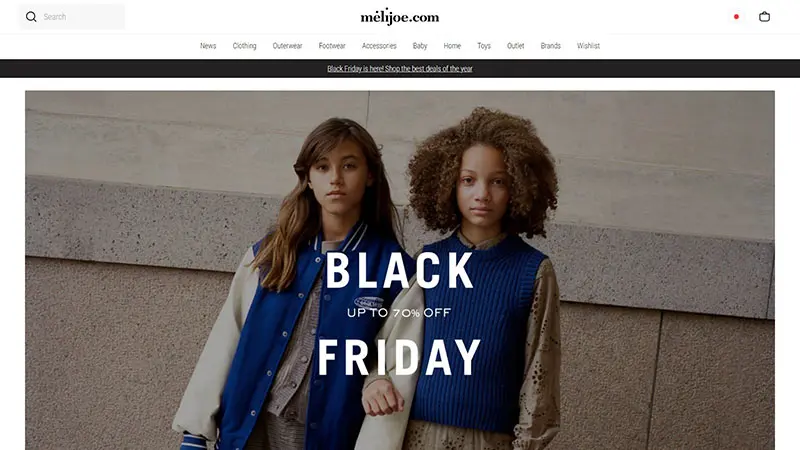The height and width of the screenshot is (450, 800).
Task: Go to the Footwear section
Action: click(332, 46)
